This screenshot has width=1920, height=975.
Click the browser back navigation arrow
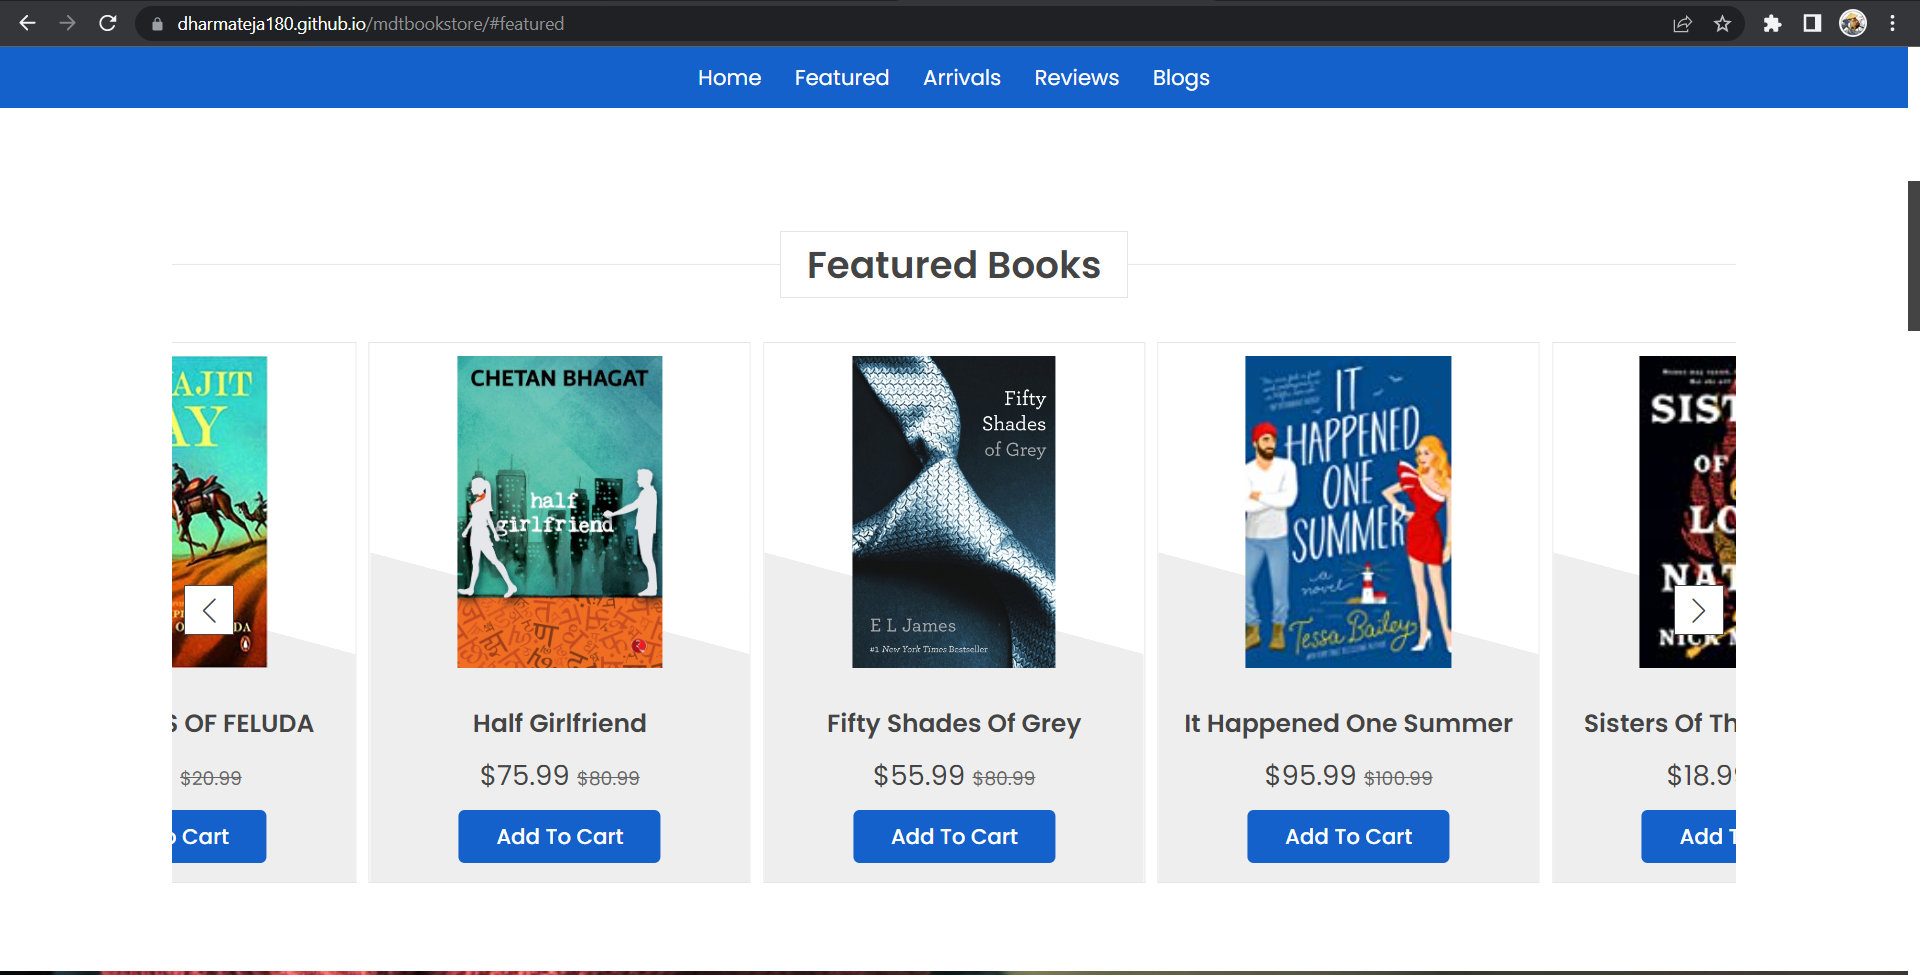26,23
